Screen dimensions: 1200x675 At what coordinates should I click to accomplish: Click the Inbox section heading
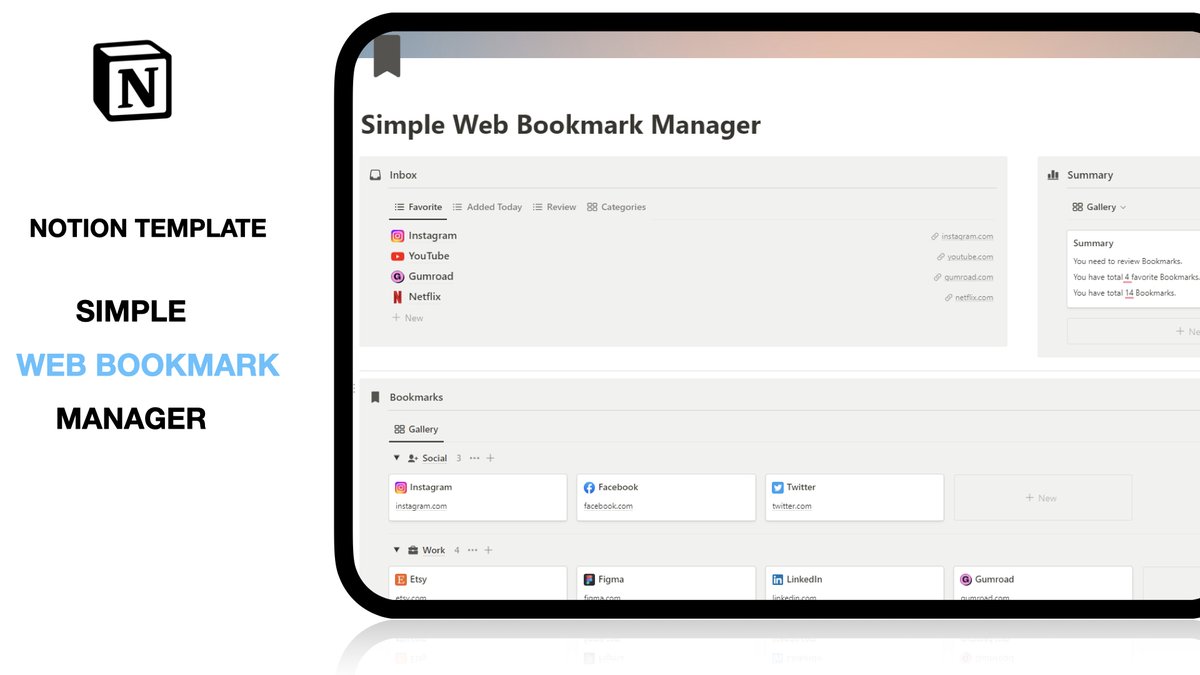(403, 175)
